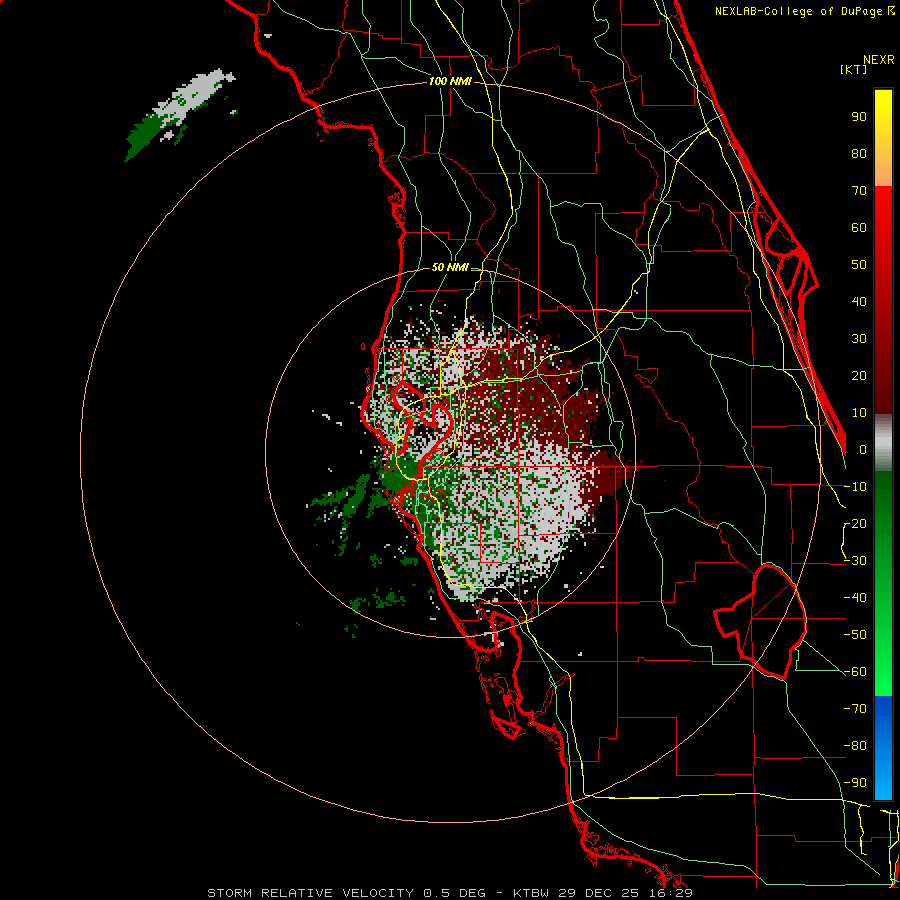The width and height of the screenshot is (900, 900).
Task: Click the -20 scale label
Action: pos(855,524)
